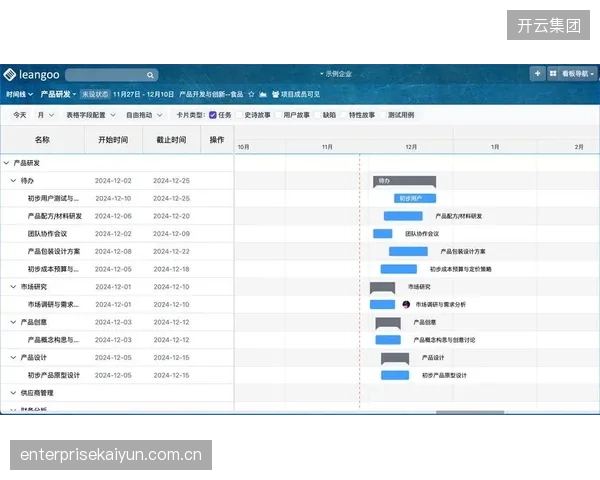Open the 月 time scale dropdown
600x480 pixels.
tap(46, 115)
